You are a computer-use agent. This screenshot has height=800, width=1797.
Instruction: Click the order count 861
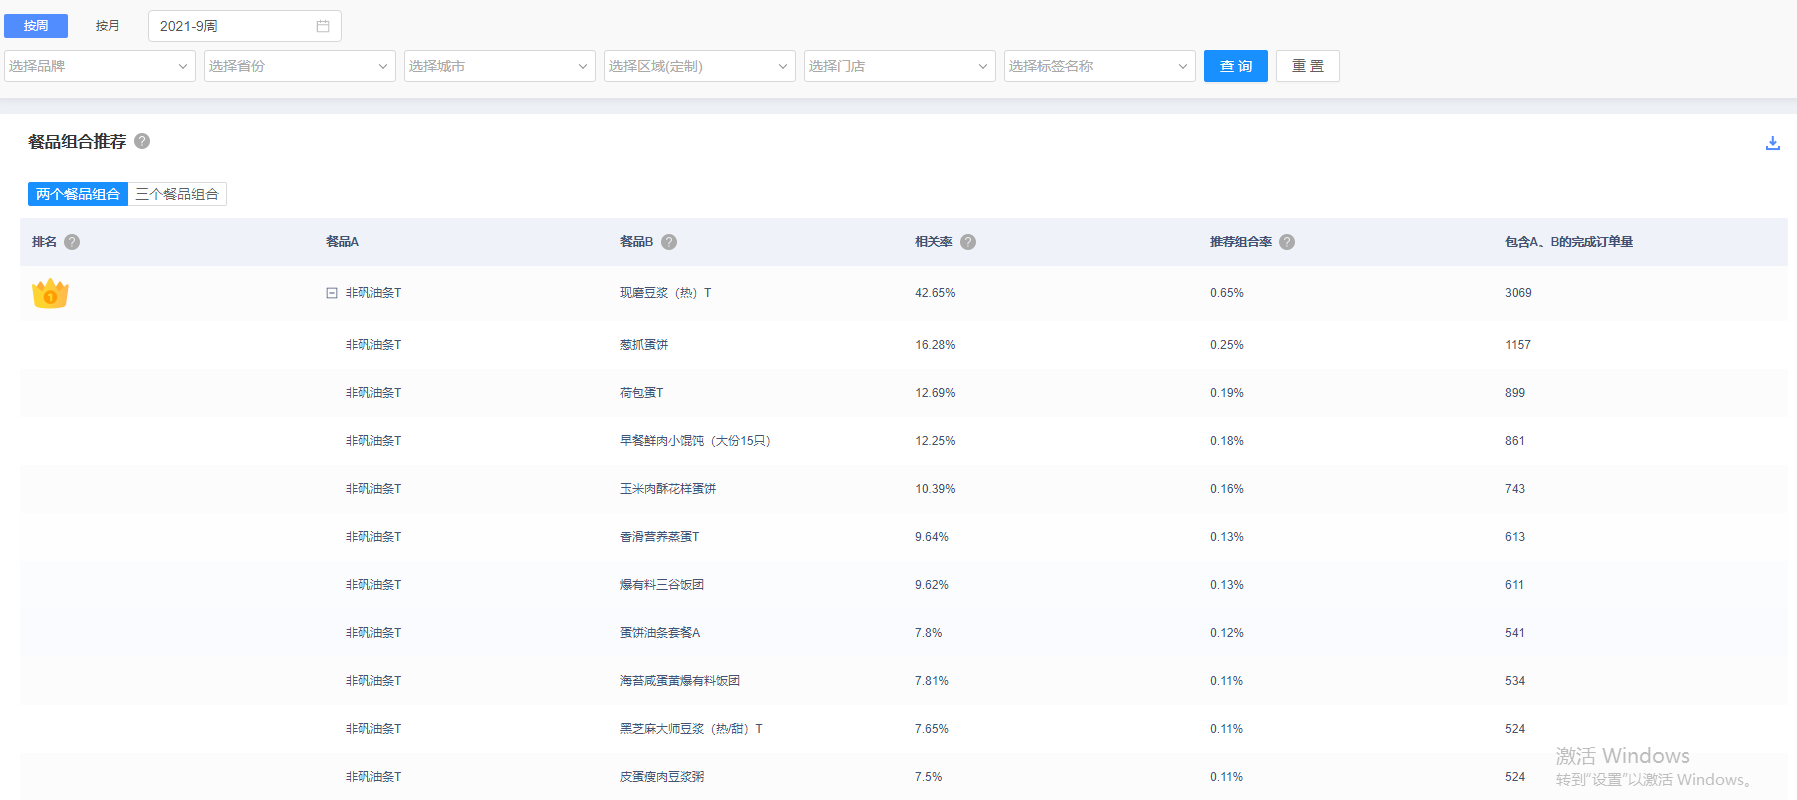click(1515, 441)
